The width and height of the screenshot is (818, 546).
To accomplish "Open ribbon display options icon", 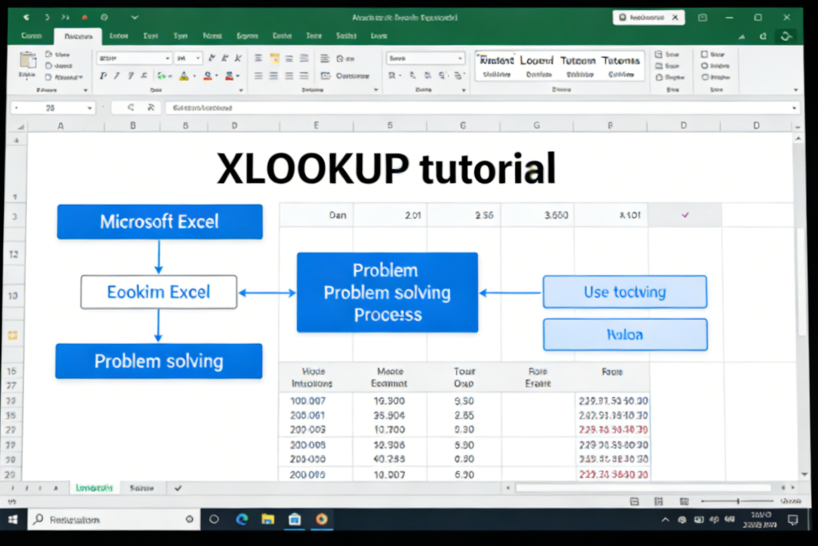I will [x=702, y=18].
